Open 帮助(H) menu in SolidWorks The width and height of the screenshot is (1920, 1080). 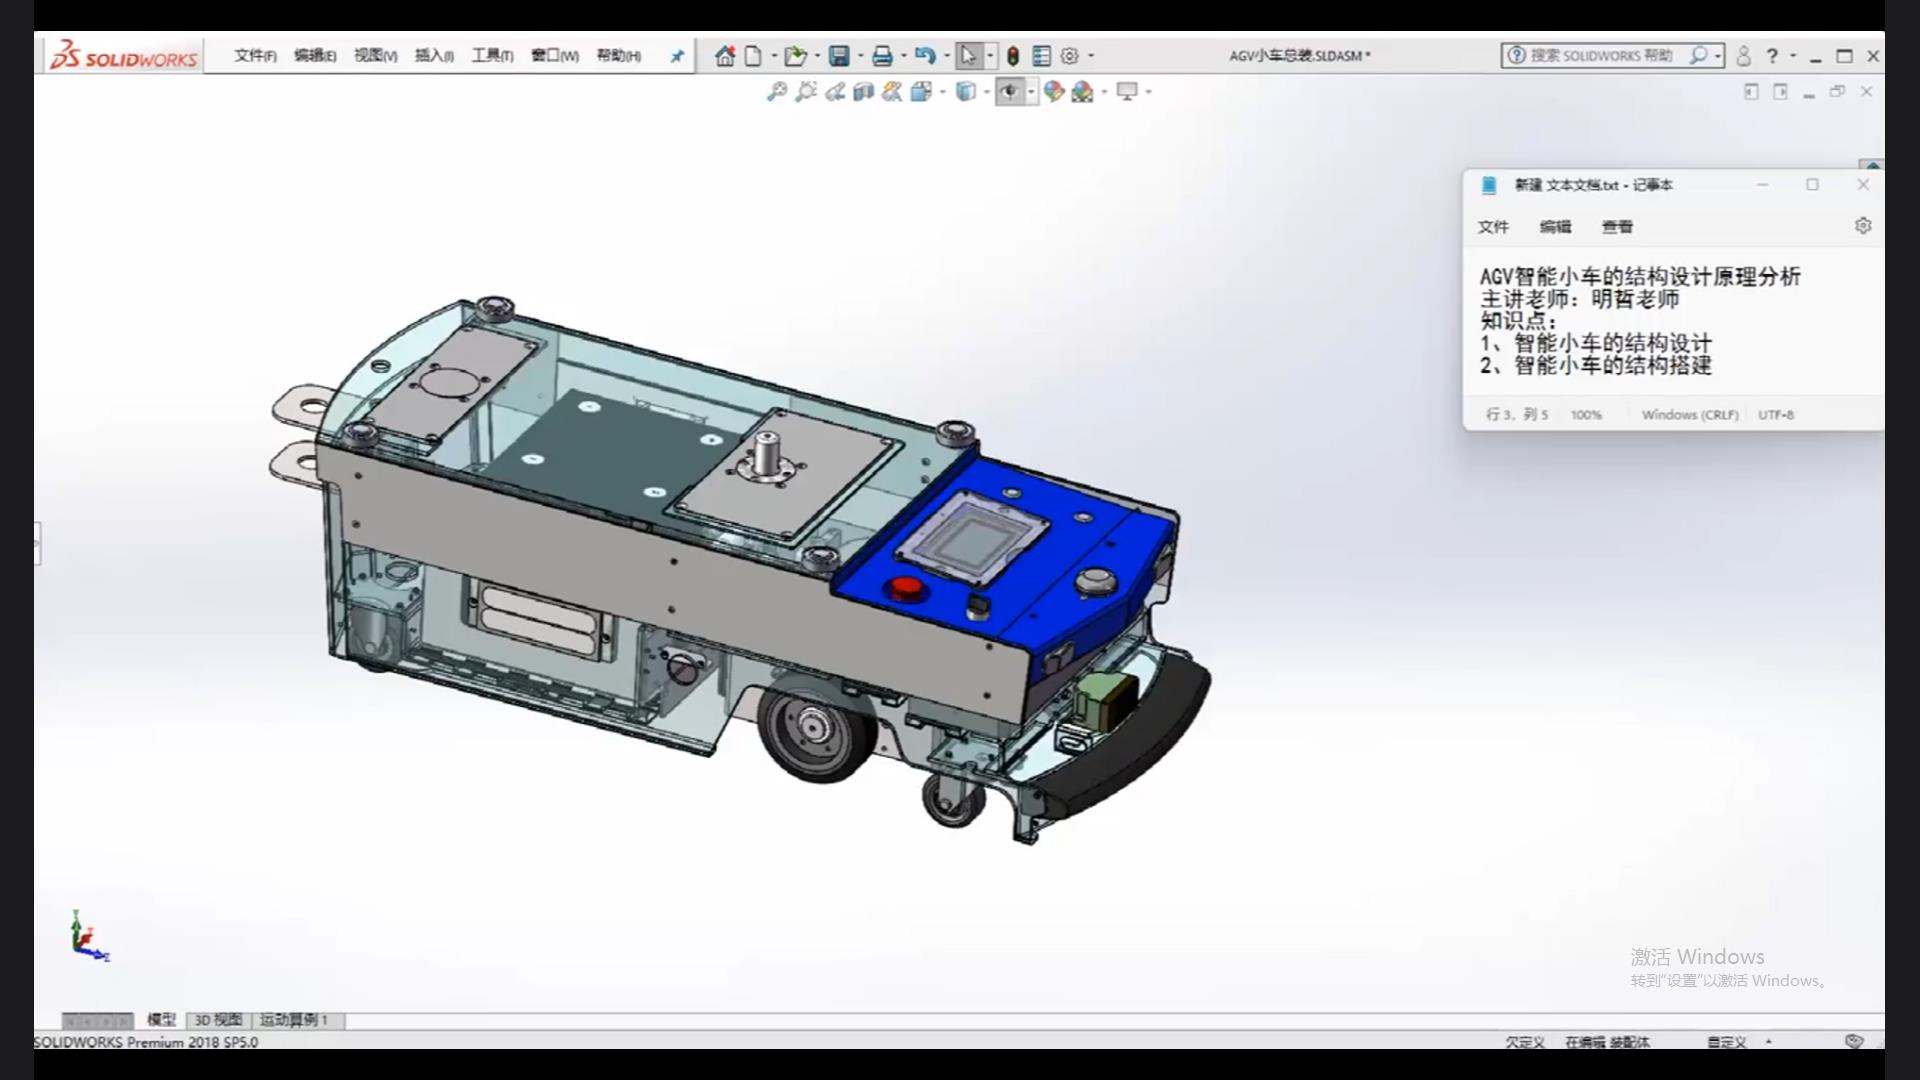tap(619, 56)
